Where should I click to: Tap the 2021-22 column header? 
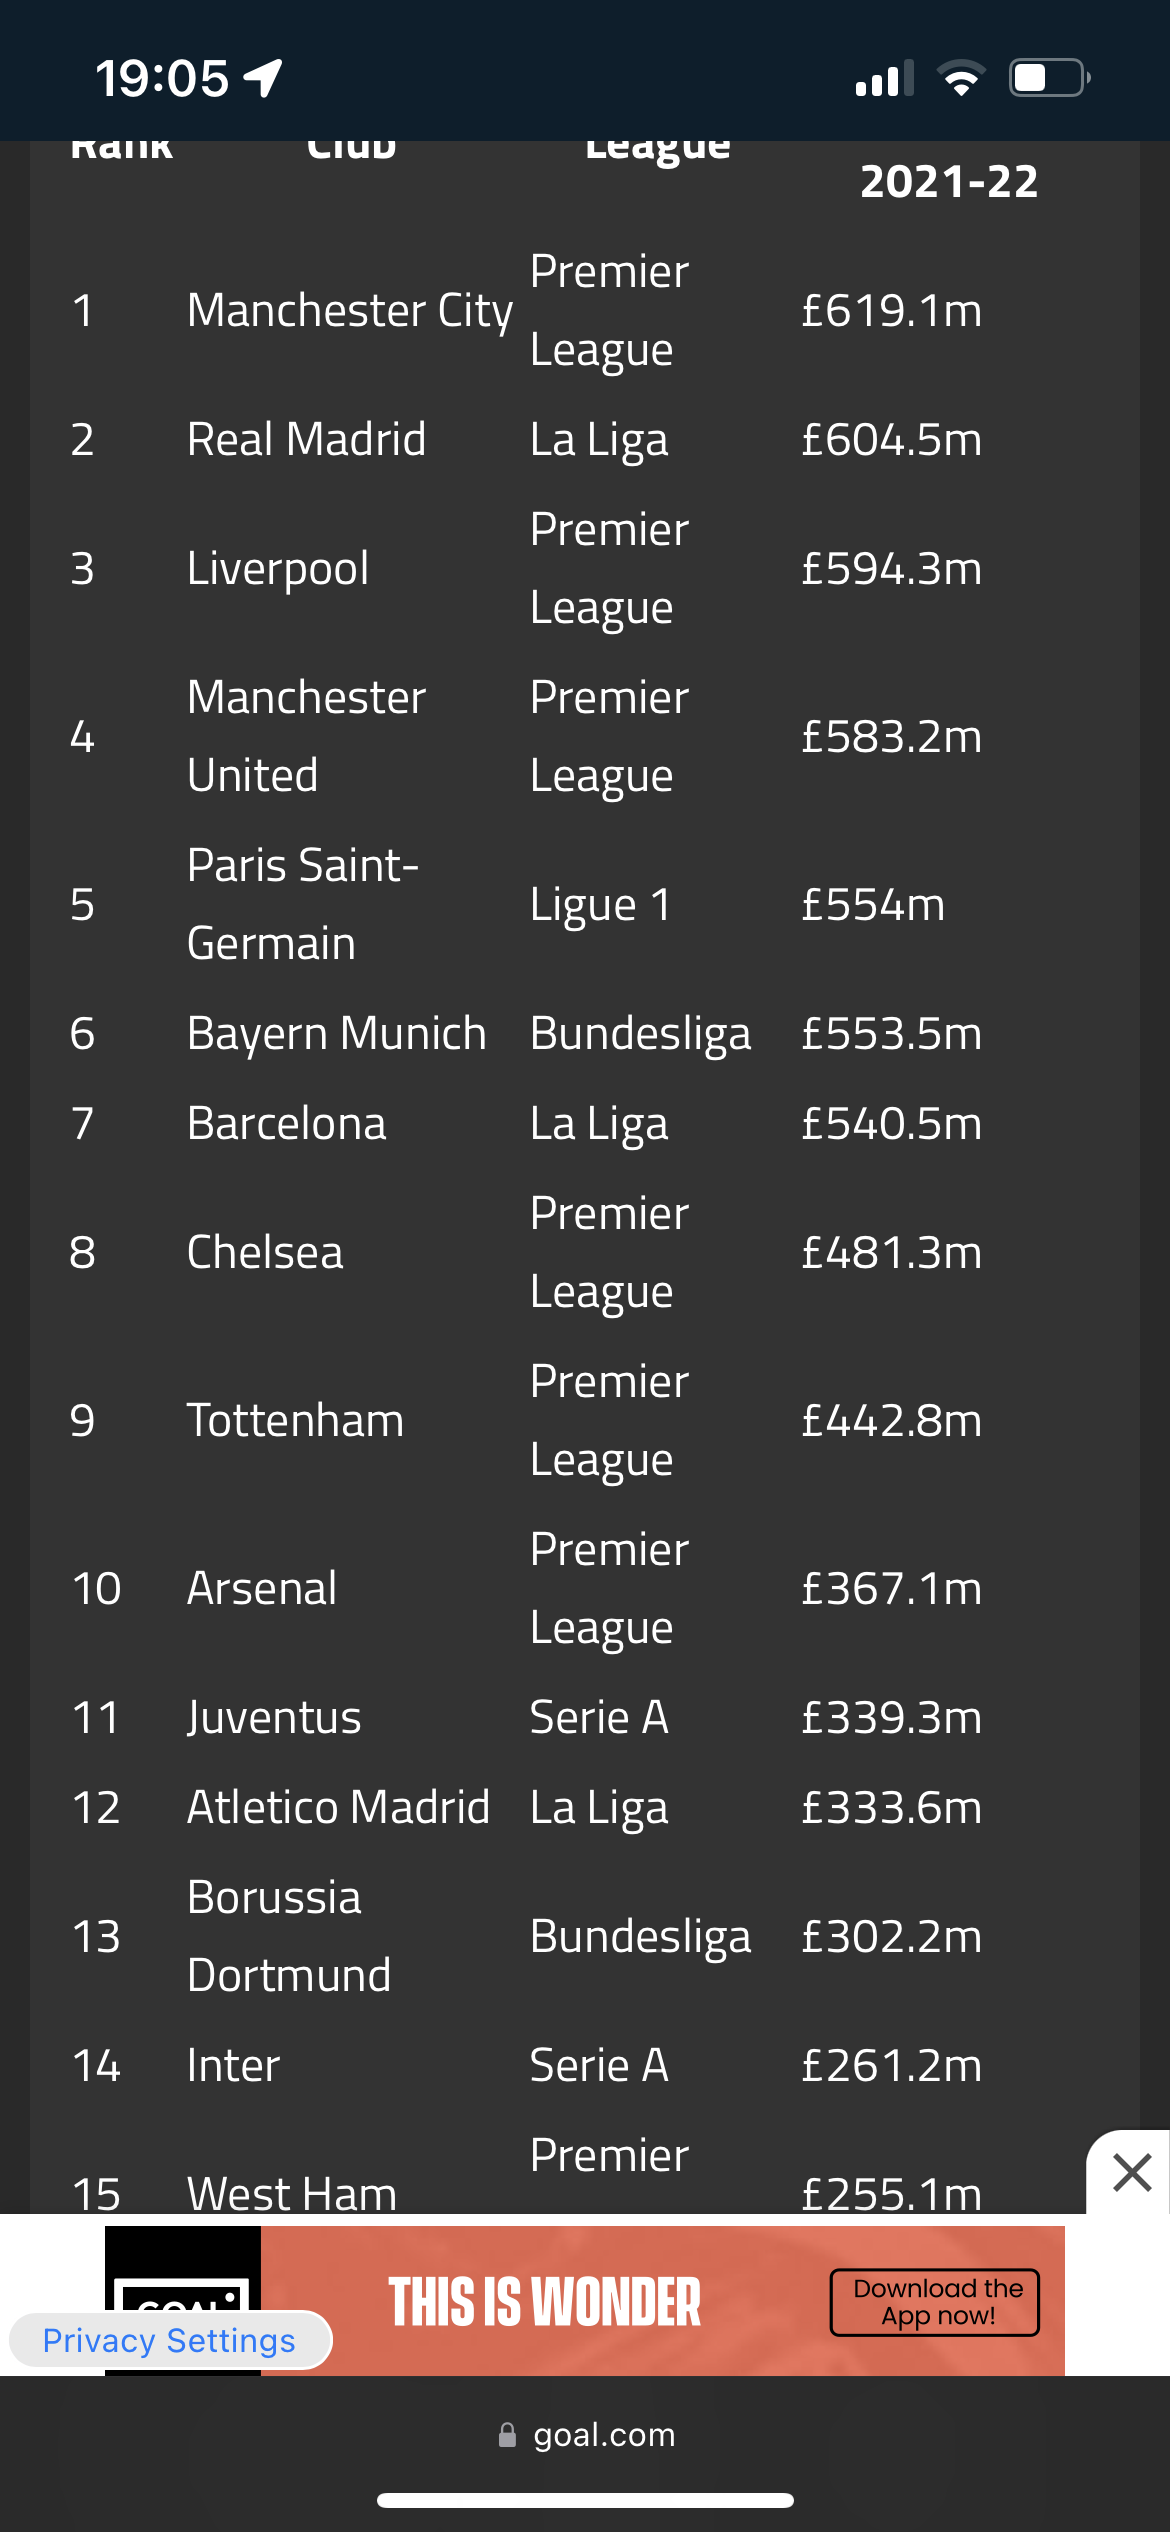[x=949, y=181]
